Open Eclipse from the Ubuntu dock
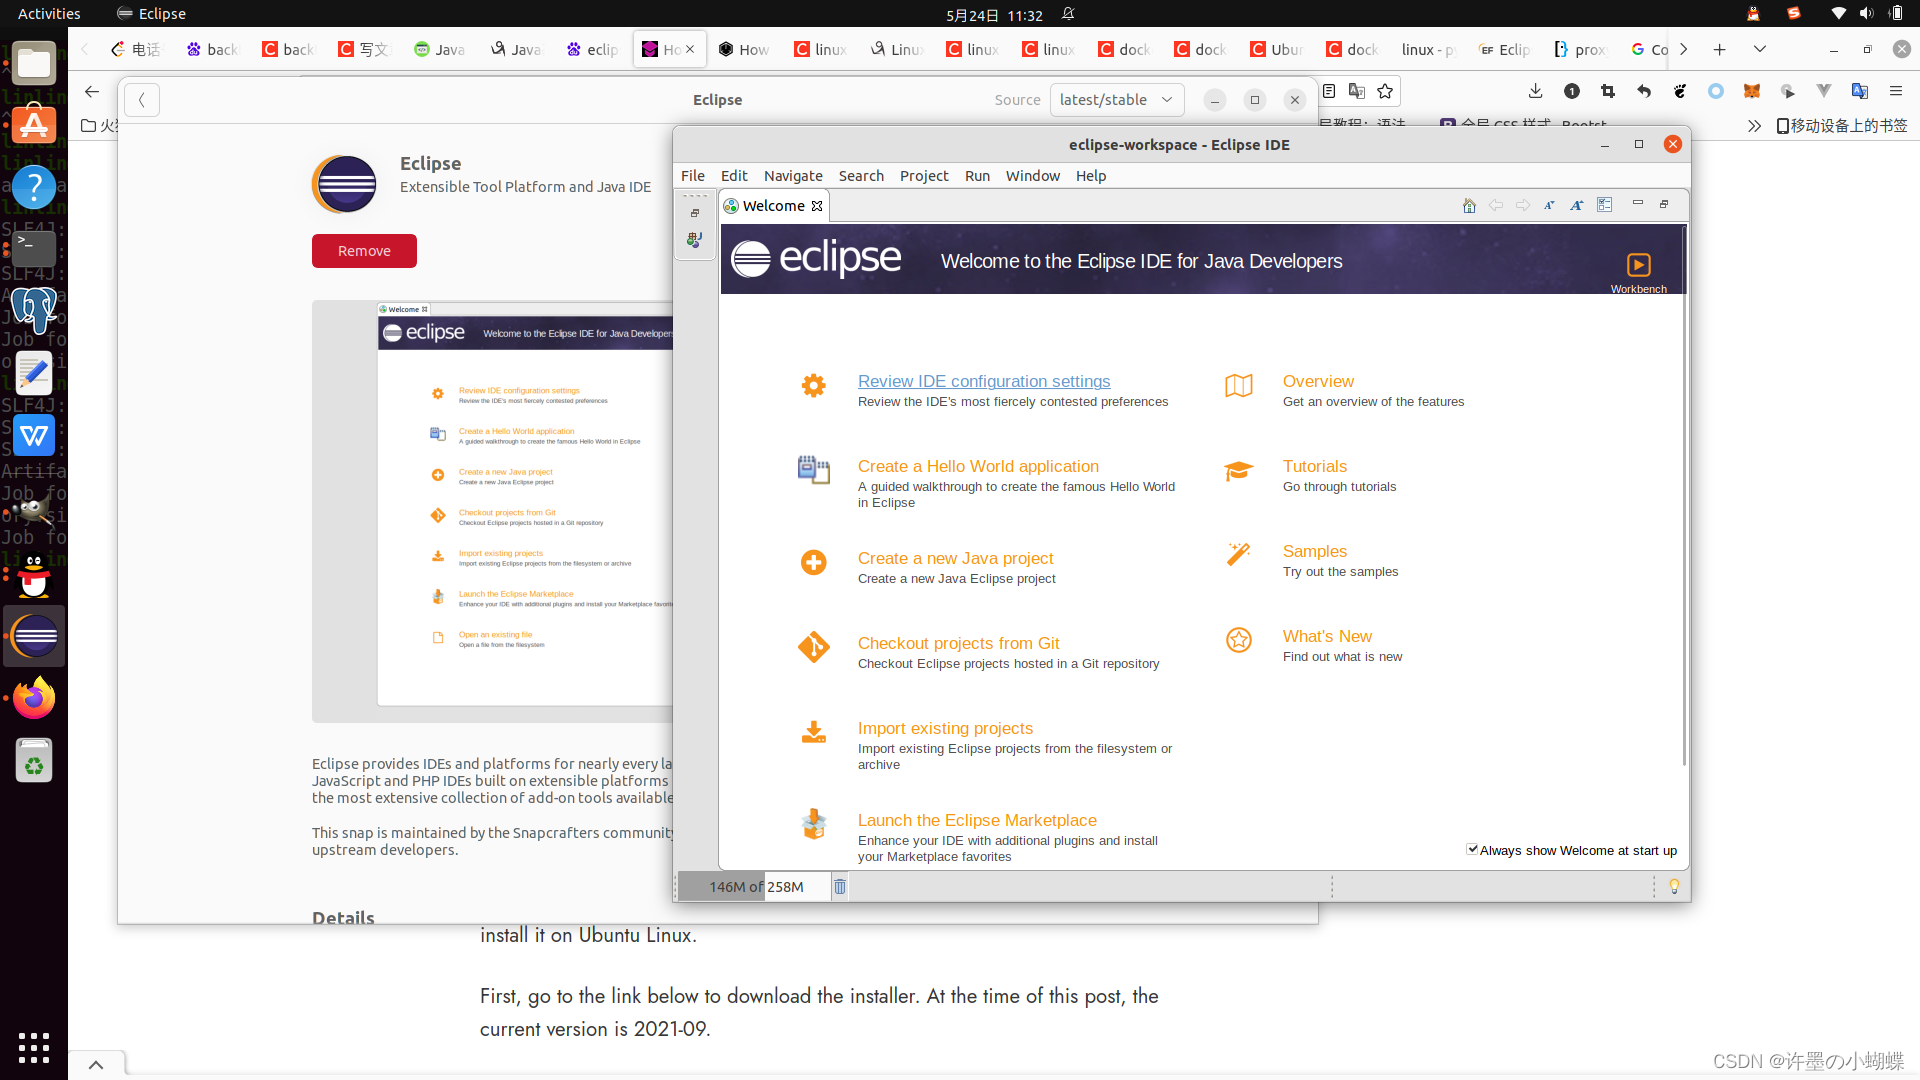The height and width of the screenshot is (1080, 1920). [x=35, y=636]
